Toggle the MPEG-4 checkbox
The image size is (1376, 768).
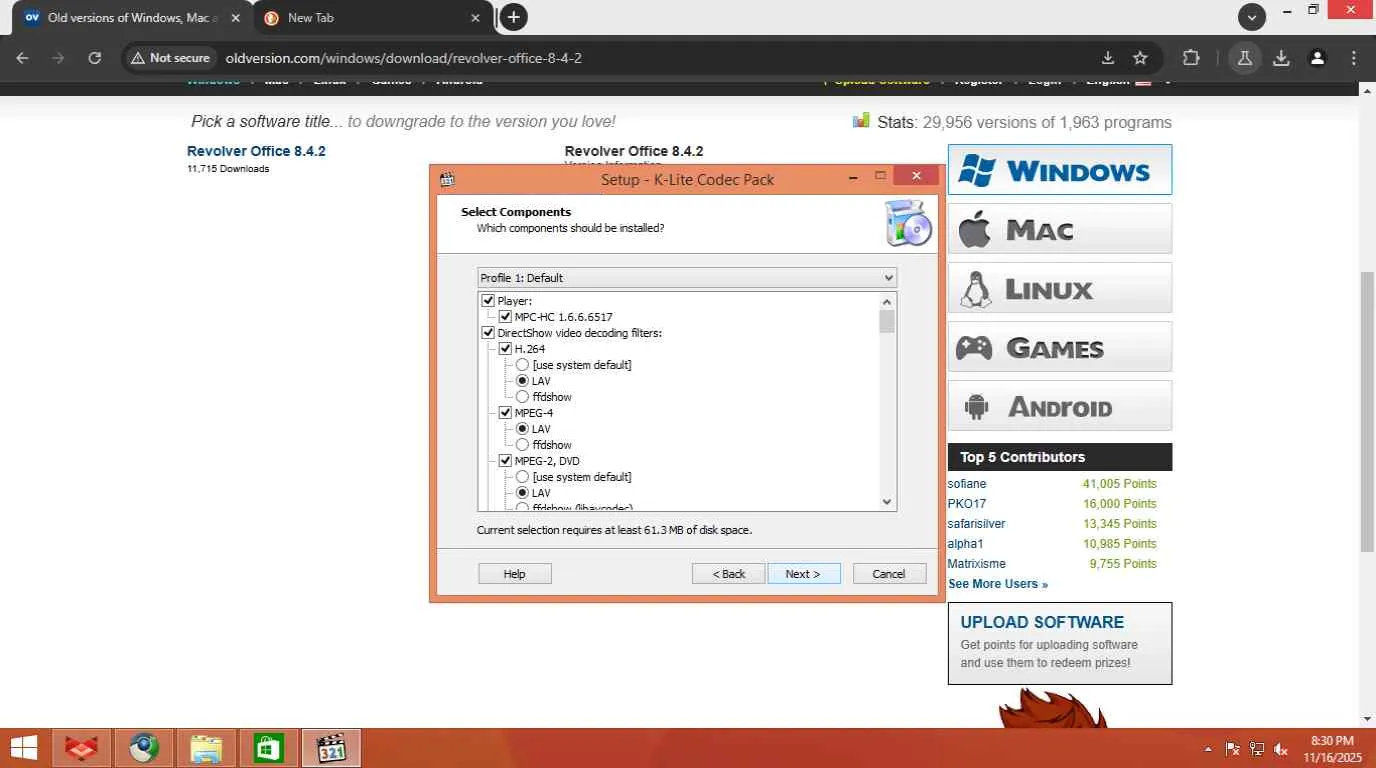[505, 413]
